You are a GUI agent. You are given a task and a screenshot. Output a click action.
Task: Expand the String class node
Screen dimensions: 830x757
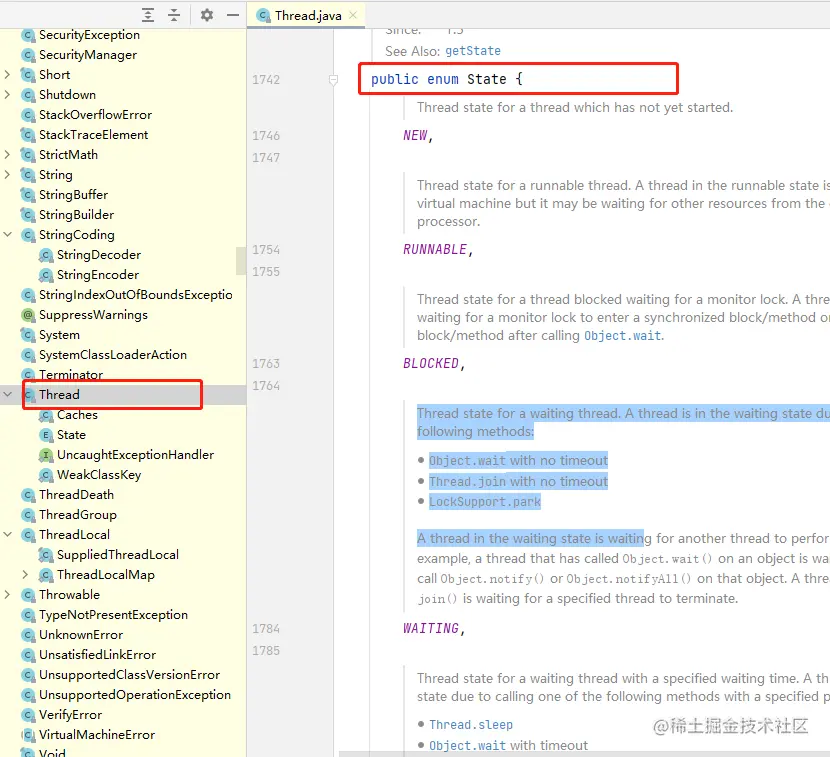pos(7,175)
